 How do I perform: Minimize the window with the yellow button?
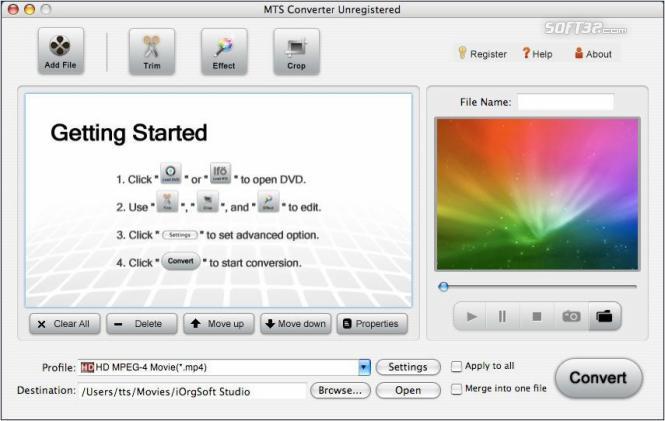29,9
